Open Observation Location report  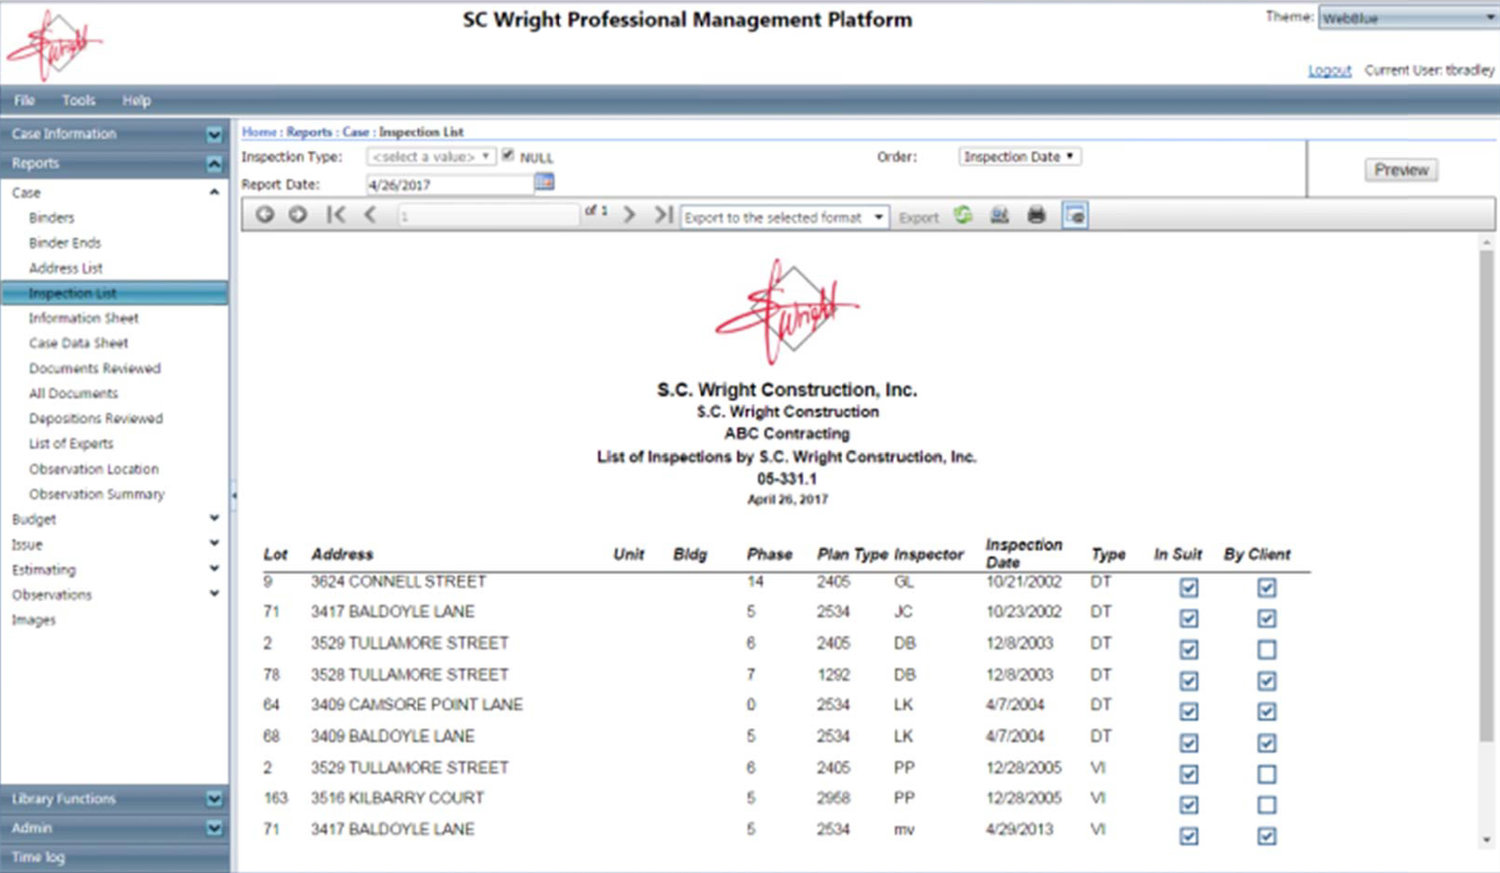click(x=94, y=469)
